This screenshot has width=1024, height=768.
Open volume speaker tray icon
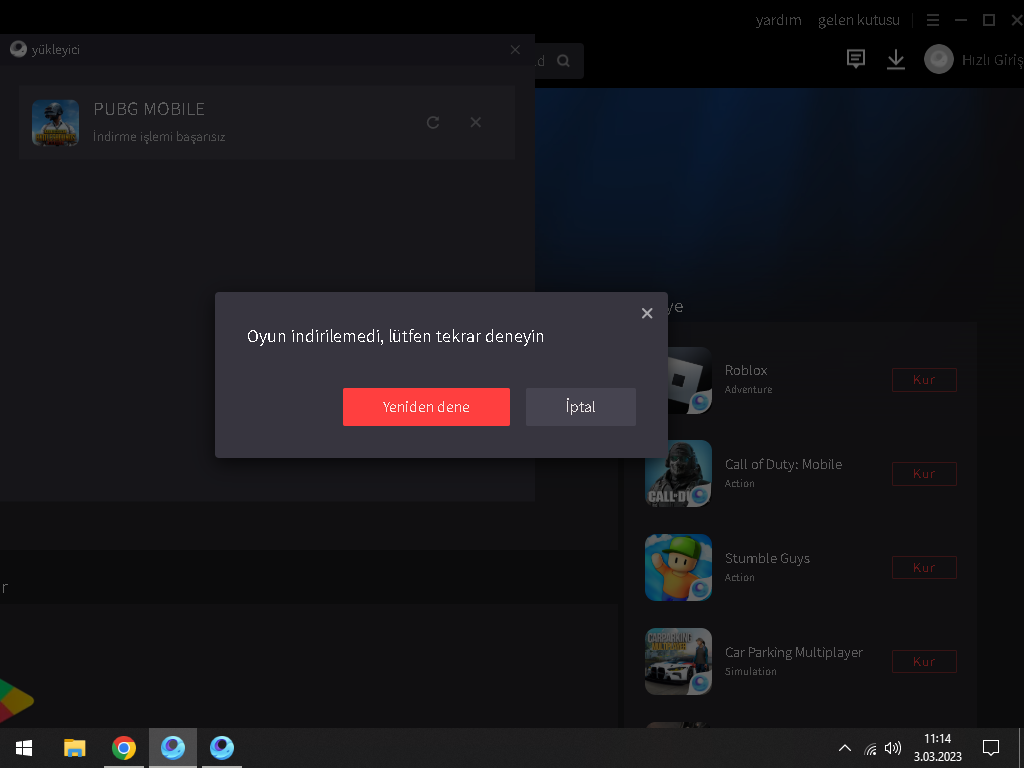[893, 748]
